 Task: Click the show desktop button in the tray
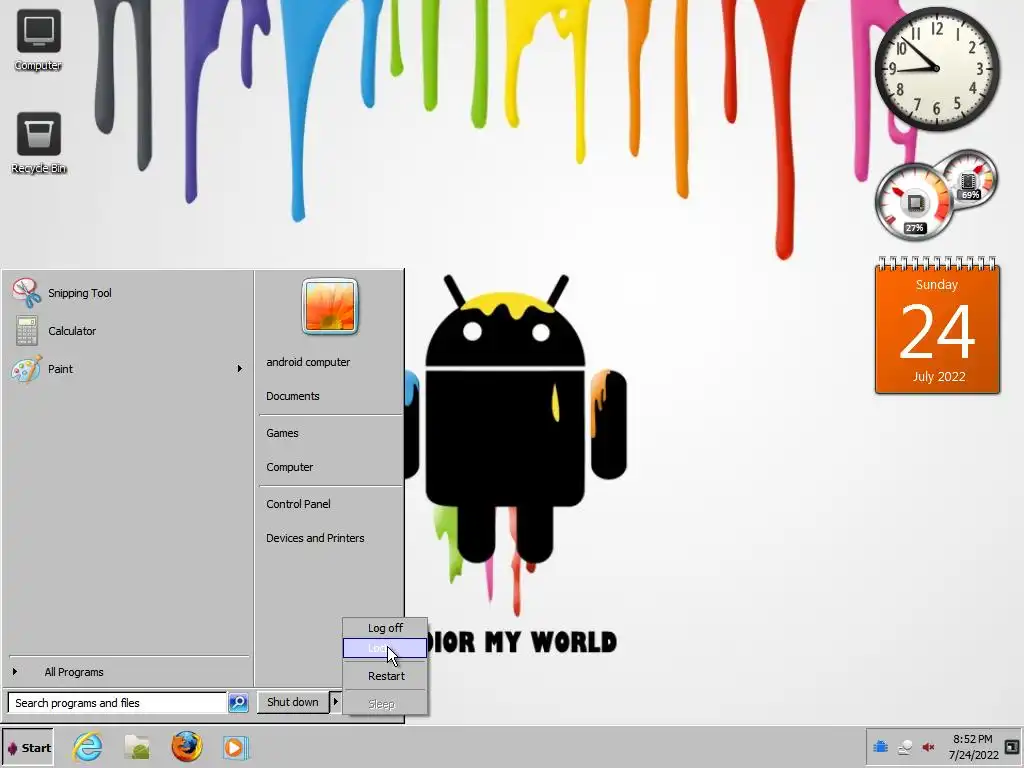(x=1012, y=746)
